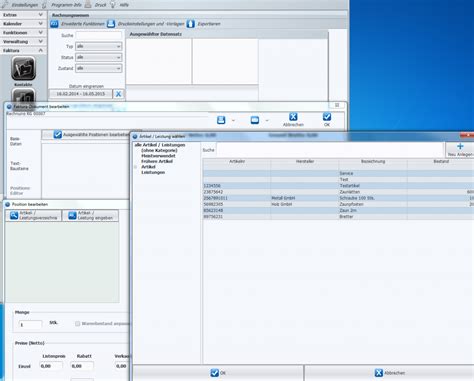The image size is (474, 381).
Task: Select 'Meistverwendet' category in the tree
Action: 158,156
